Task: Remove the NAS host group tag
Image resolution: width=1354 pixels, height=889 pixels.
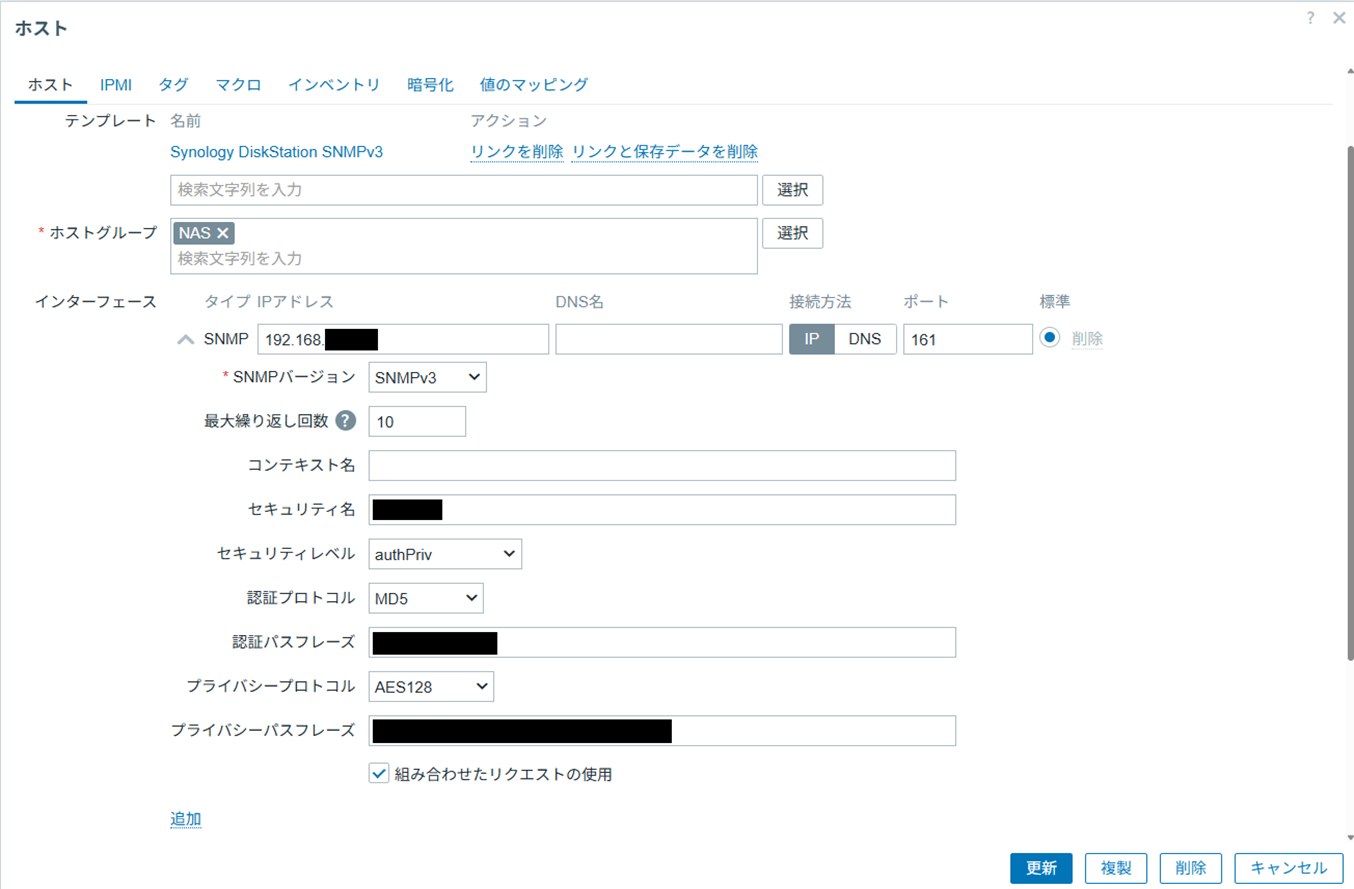Action: (223, 233)
